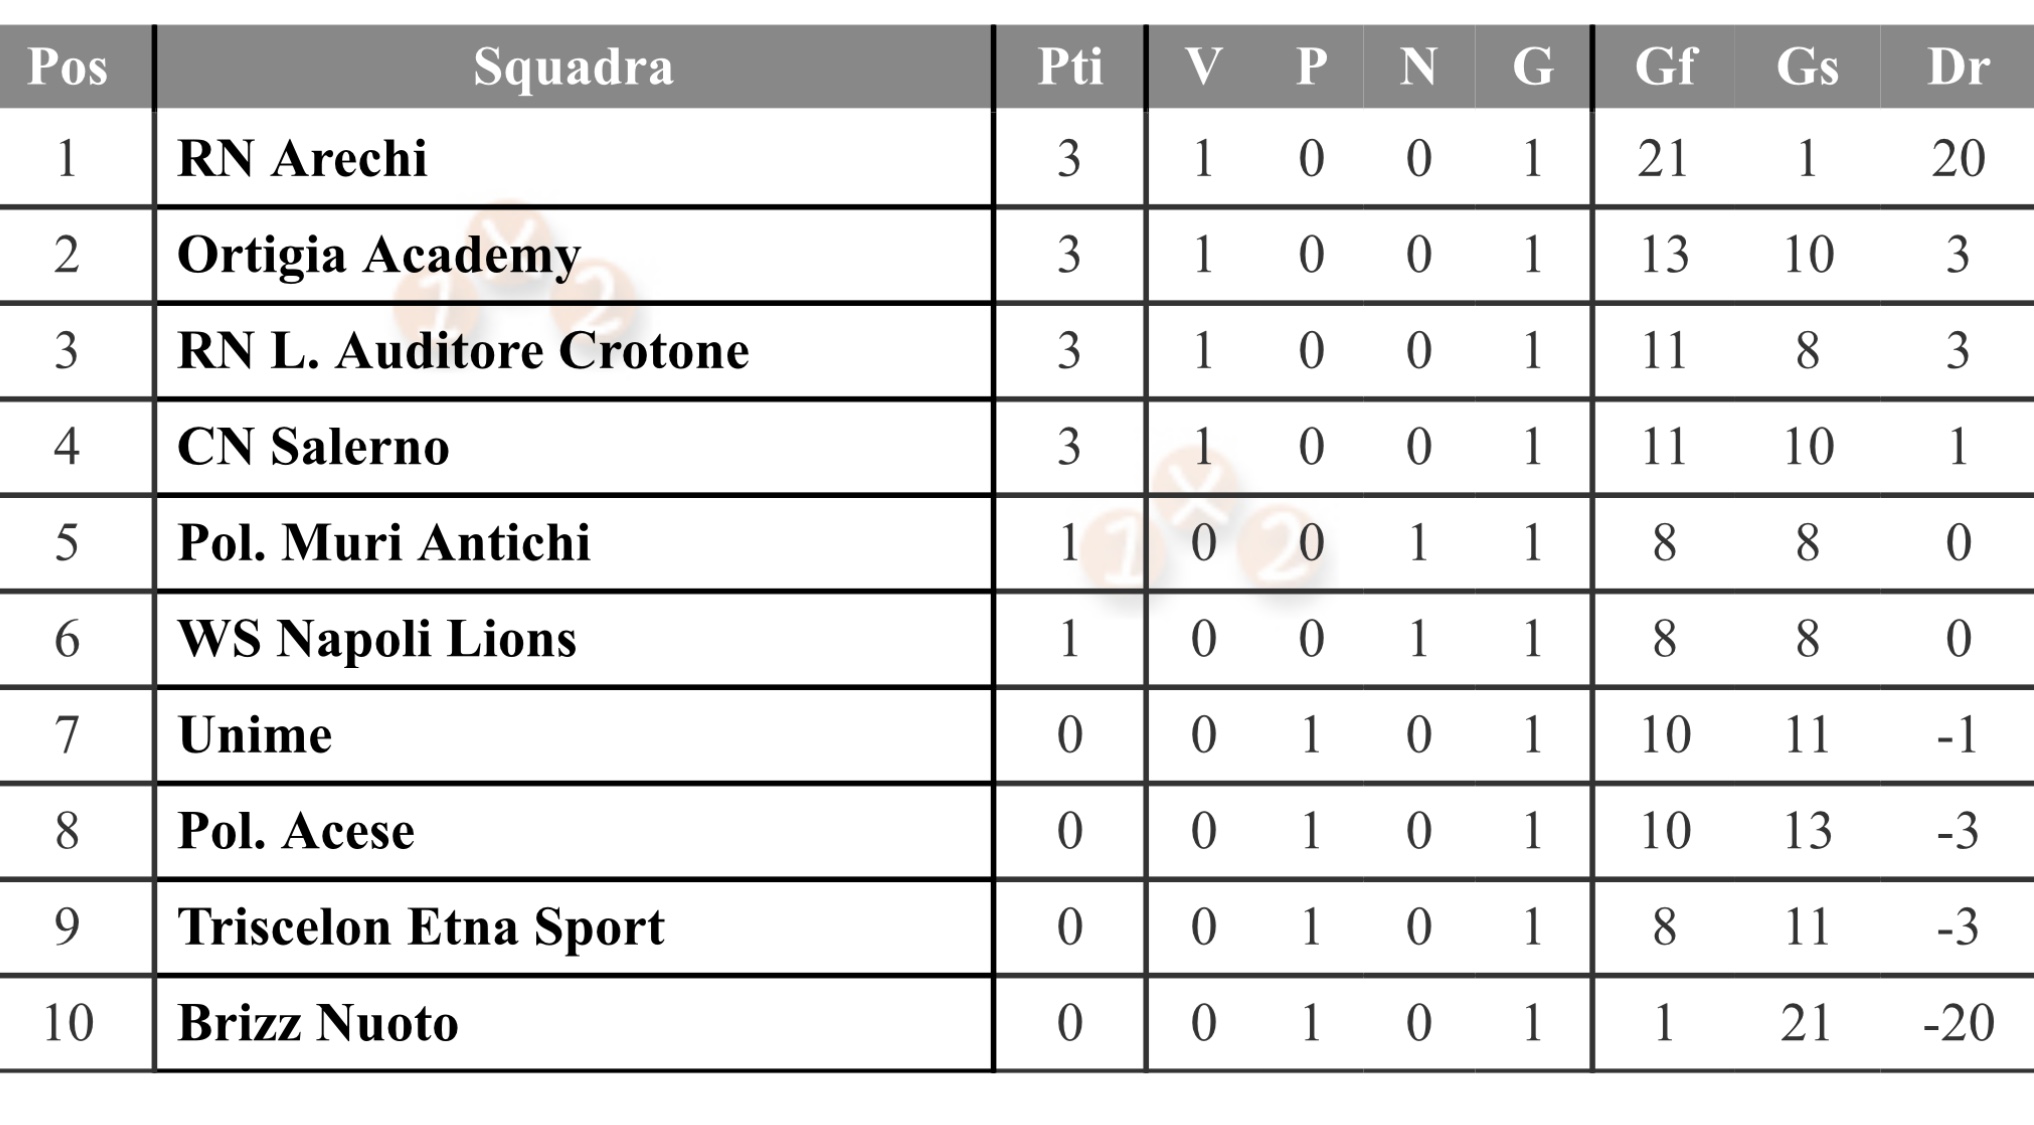
Task: Click the CN Salerno team name
Action: 313,447
